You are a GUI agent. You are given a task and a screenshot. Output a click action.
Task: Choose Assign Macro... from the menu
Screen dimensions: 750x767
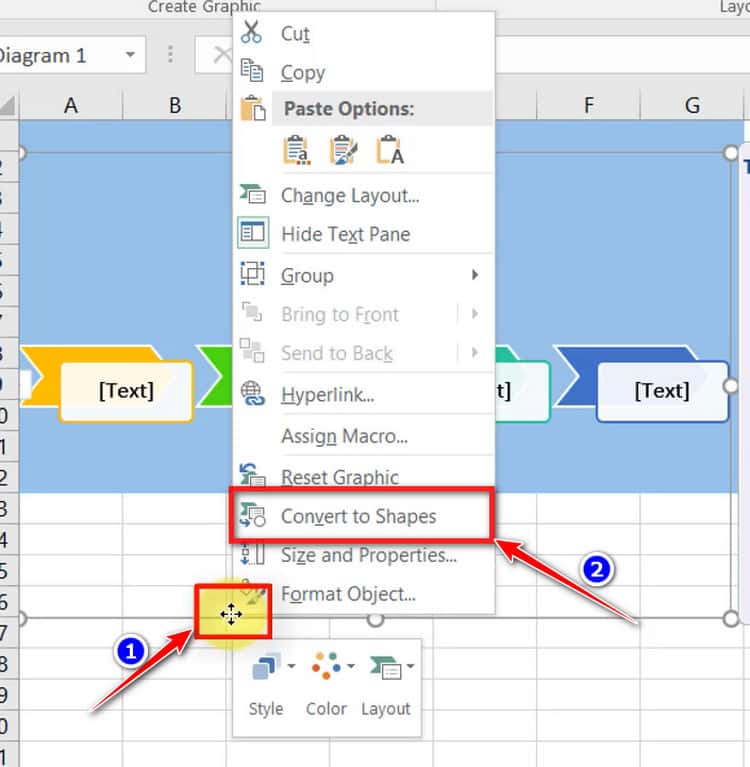click(364, 435)
